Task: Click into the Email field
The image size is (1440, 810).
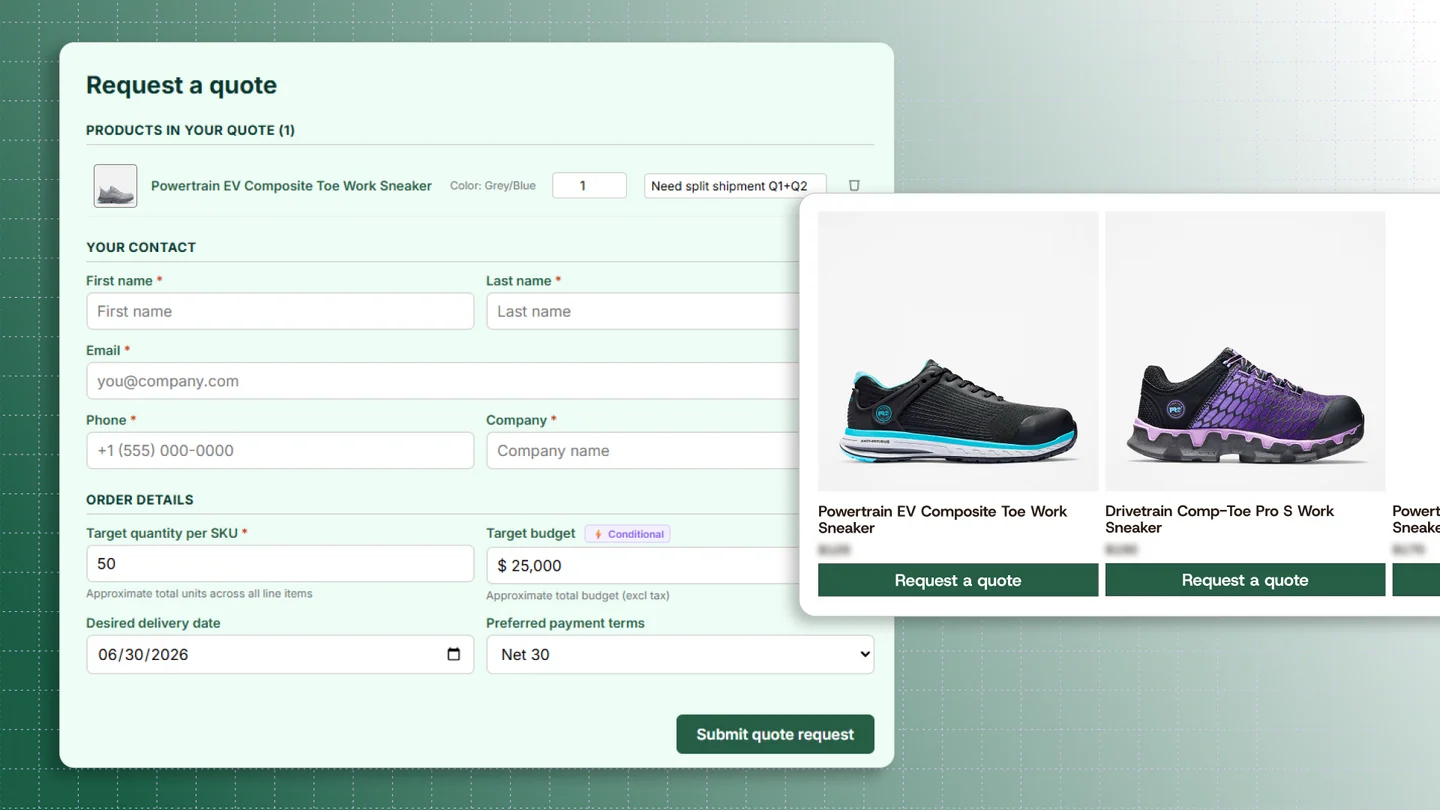Action: (x=443, y=381)
